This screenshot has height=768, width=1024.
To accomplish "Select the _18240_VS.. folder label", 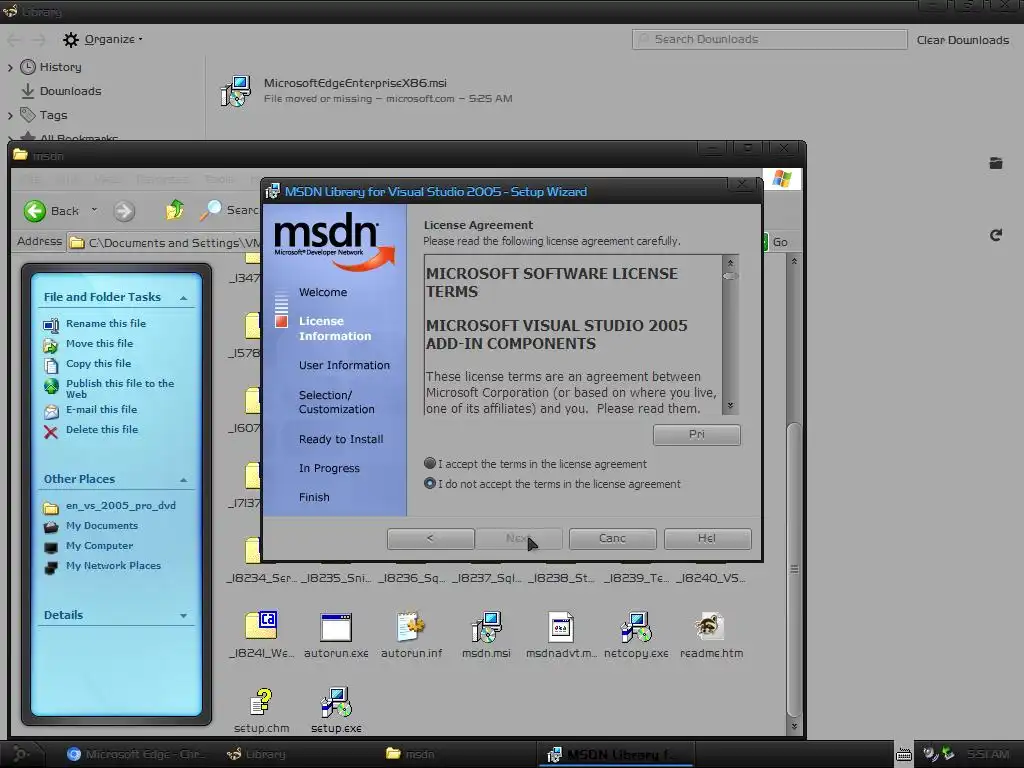I will tap(711, 578).
